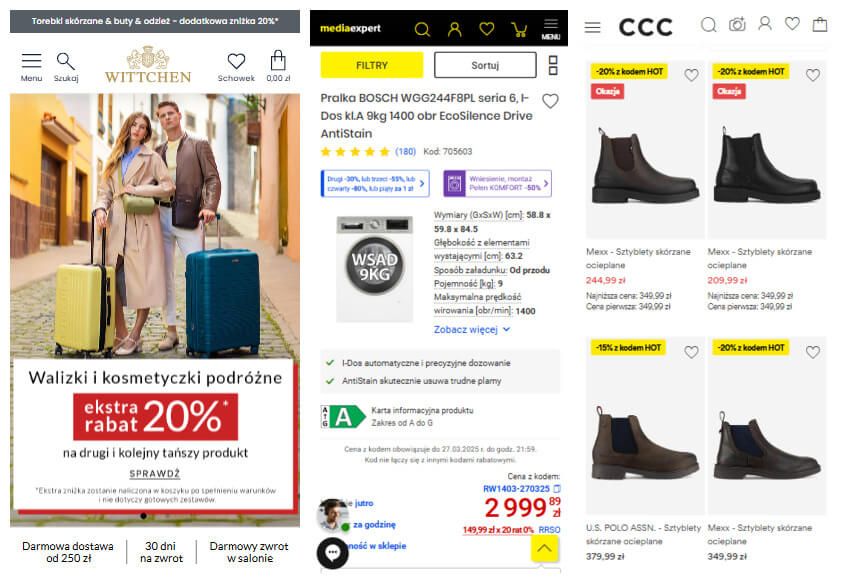The height and width of the screenshot is (583, 844).
Task: Click the SPRAWDŹ link on banner
Action: (154, 474)
